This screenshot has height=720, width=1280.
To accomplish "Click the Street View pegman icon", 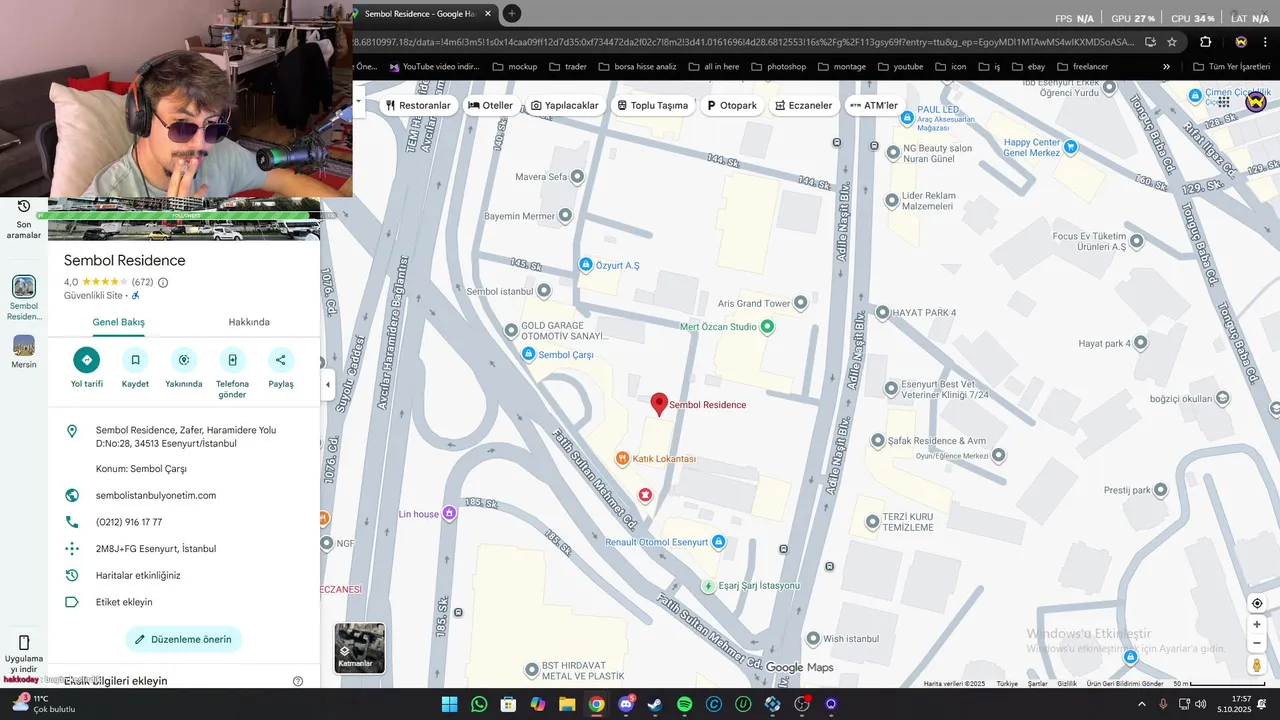I will pos(1257,665).
